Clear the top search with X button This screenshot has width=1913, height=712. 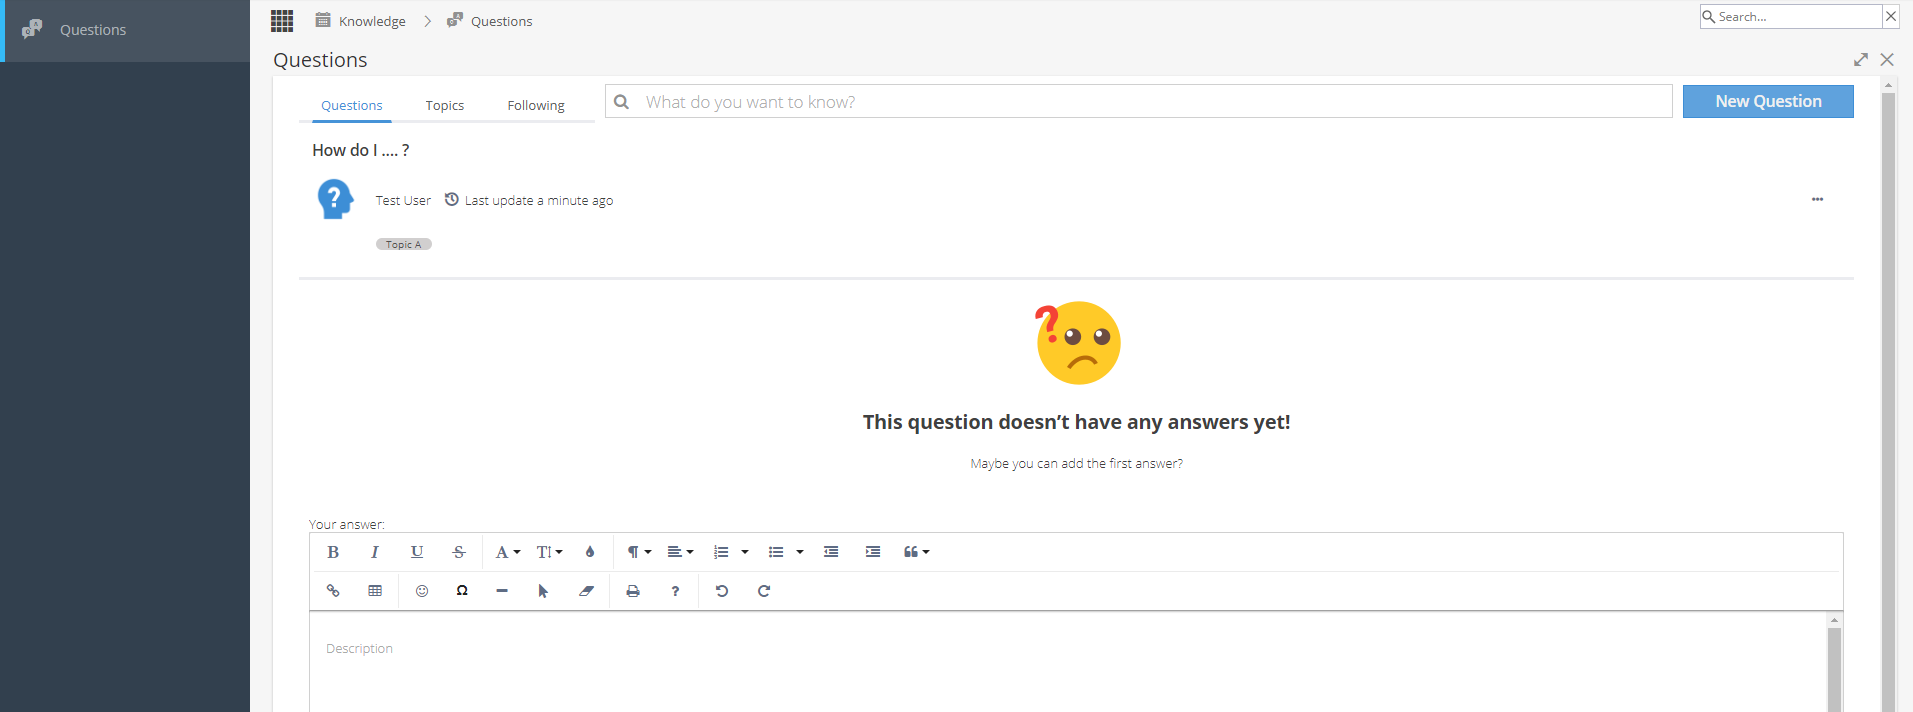coord(1891,16)
